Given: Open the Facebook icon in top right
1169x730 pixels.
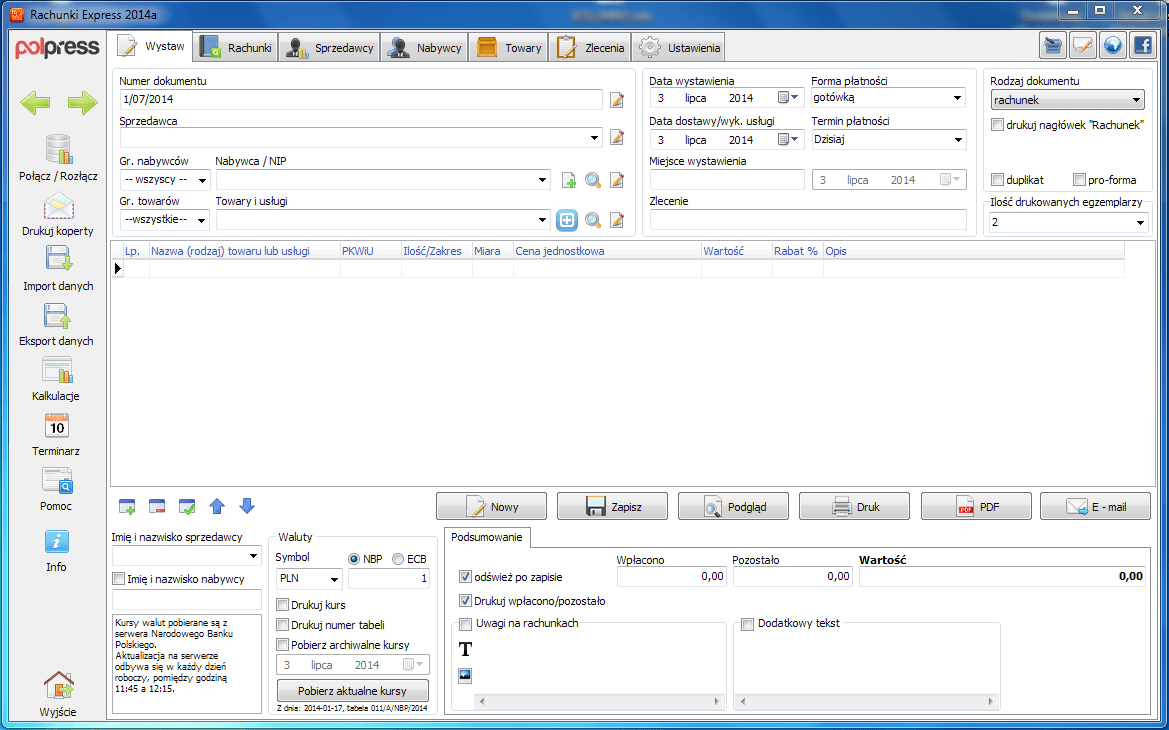Looking at the screenshot, I should pyautogui.click(x=1143, y=46).
